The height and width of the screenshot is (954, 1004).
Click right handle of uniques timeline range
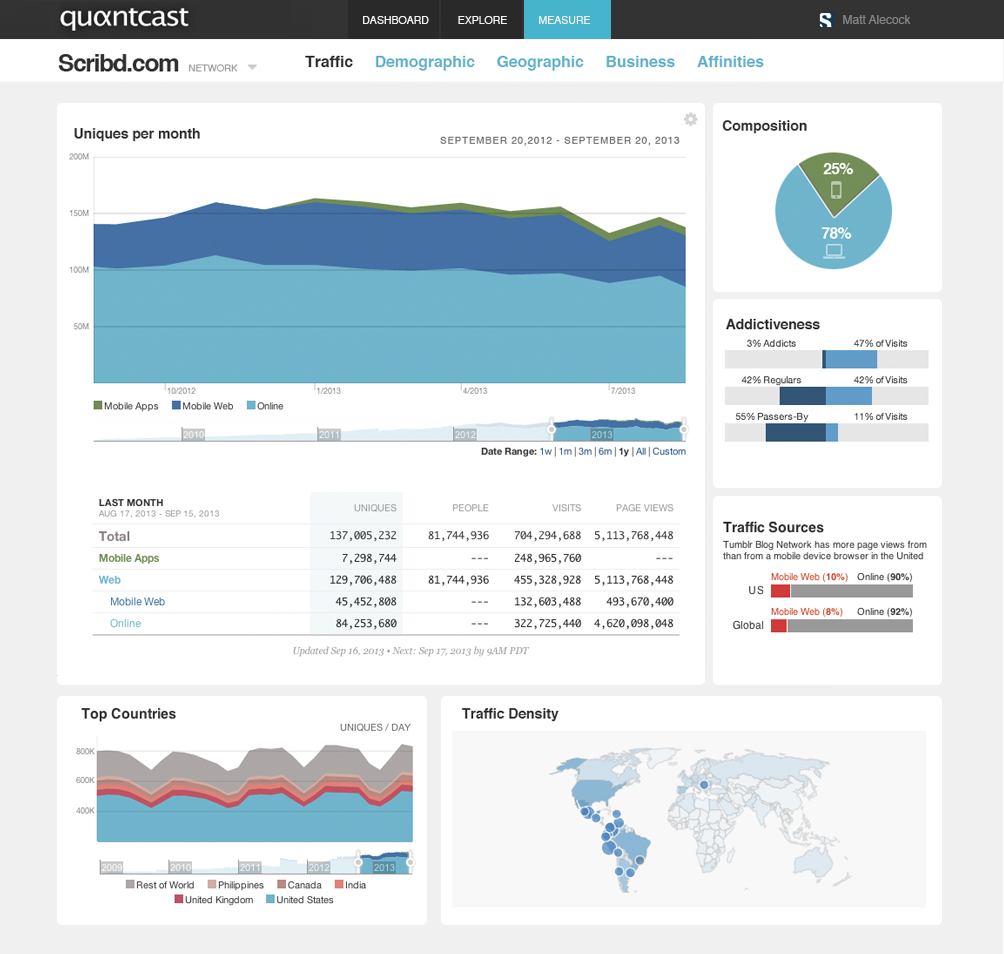coord(684,429)
